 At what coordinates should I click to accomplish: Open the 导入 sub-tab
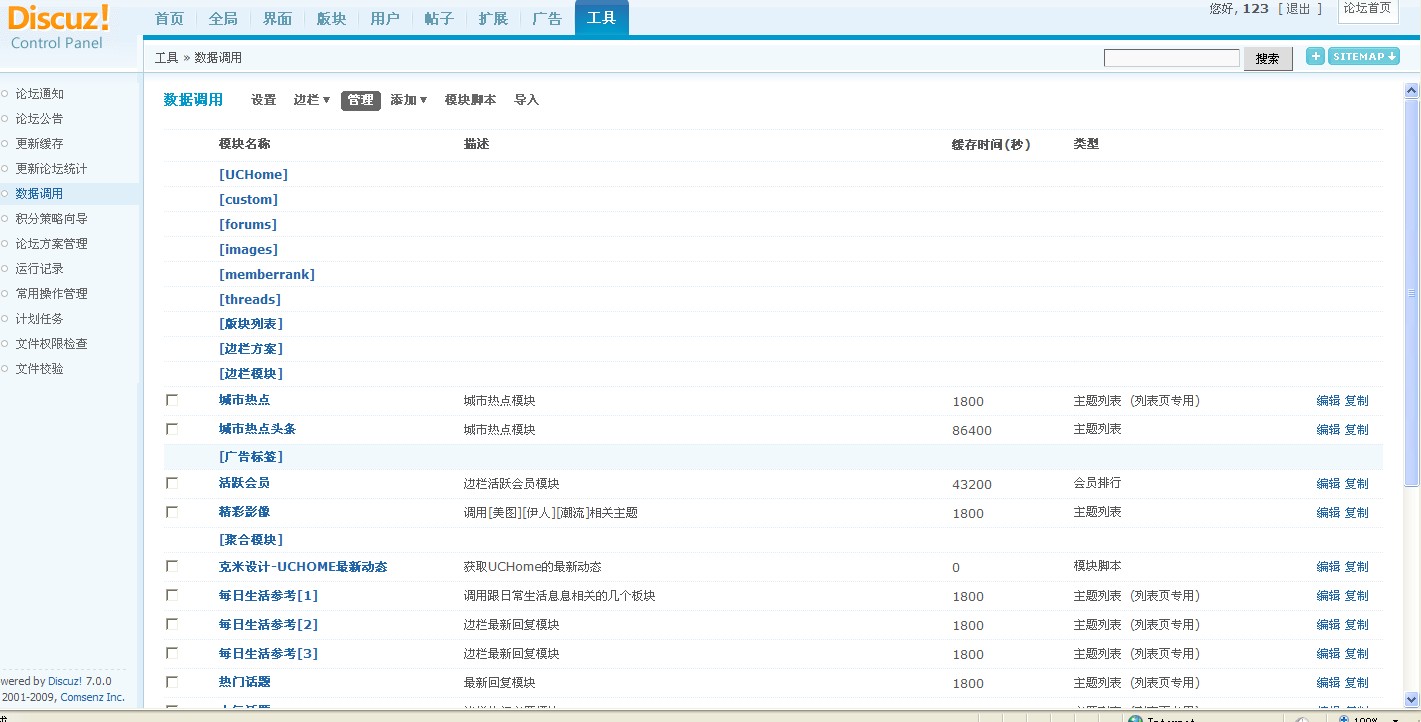click(x=526, y=100)
